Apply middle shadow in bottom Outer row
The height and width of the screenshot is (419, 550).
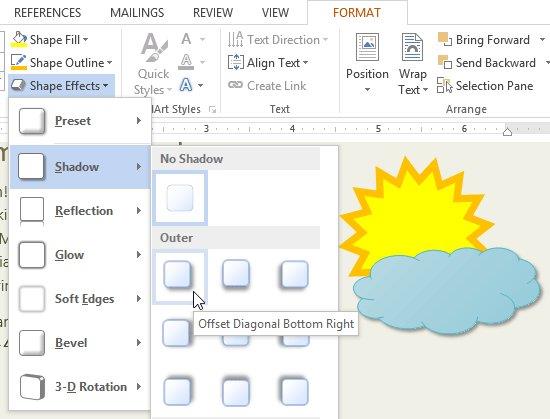pyautogui.click(x=236, y=391)
